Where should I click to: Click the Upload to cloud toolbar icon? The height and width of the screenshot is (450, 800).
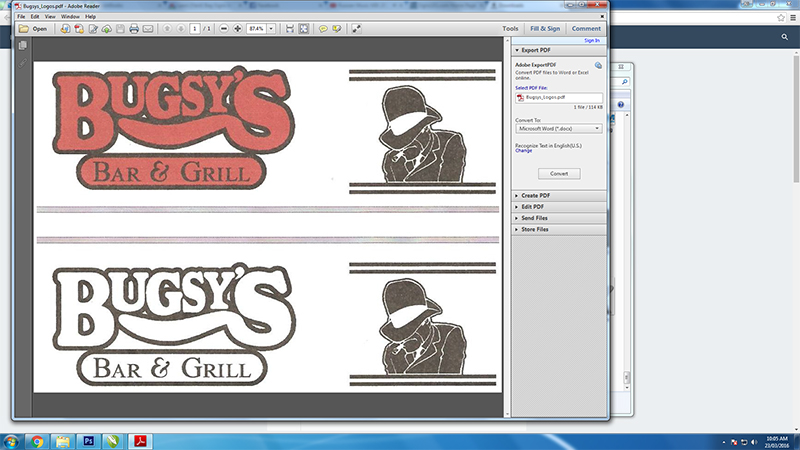[107, 29]
